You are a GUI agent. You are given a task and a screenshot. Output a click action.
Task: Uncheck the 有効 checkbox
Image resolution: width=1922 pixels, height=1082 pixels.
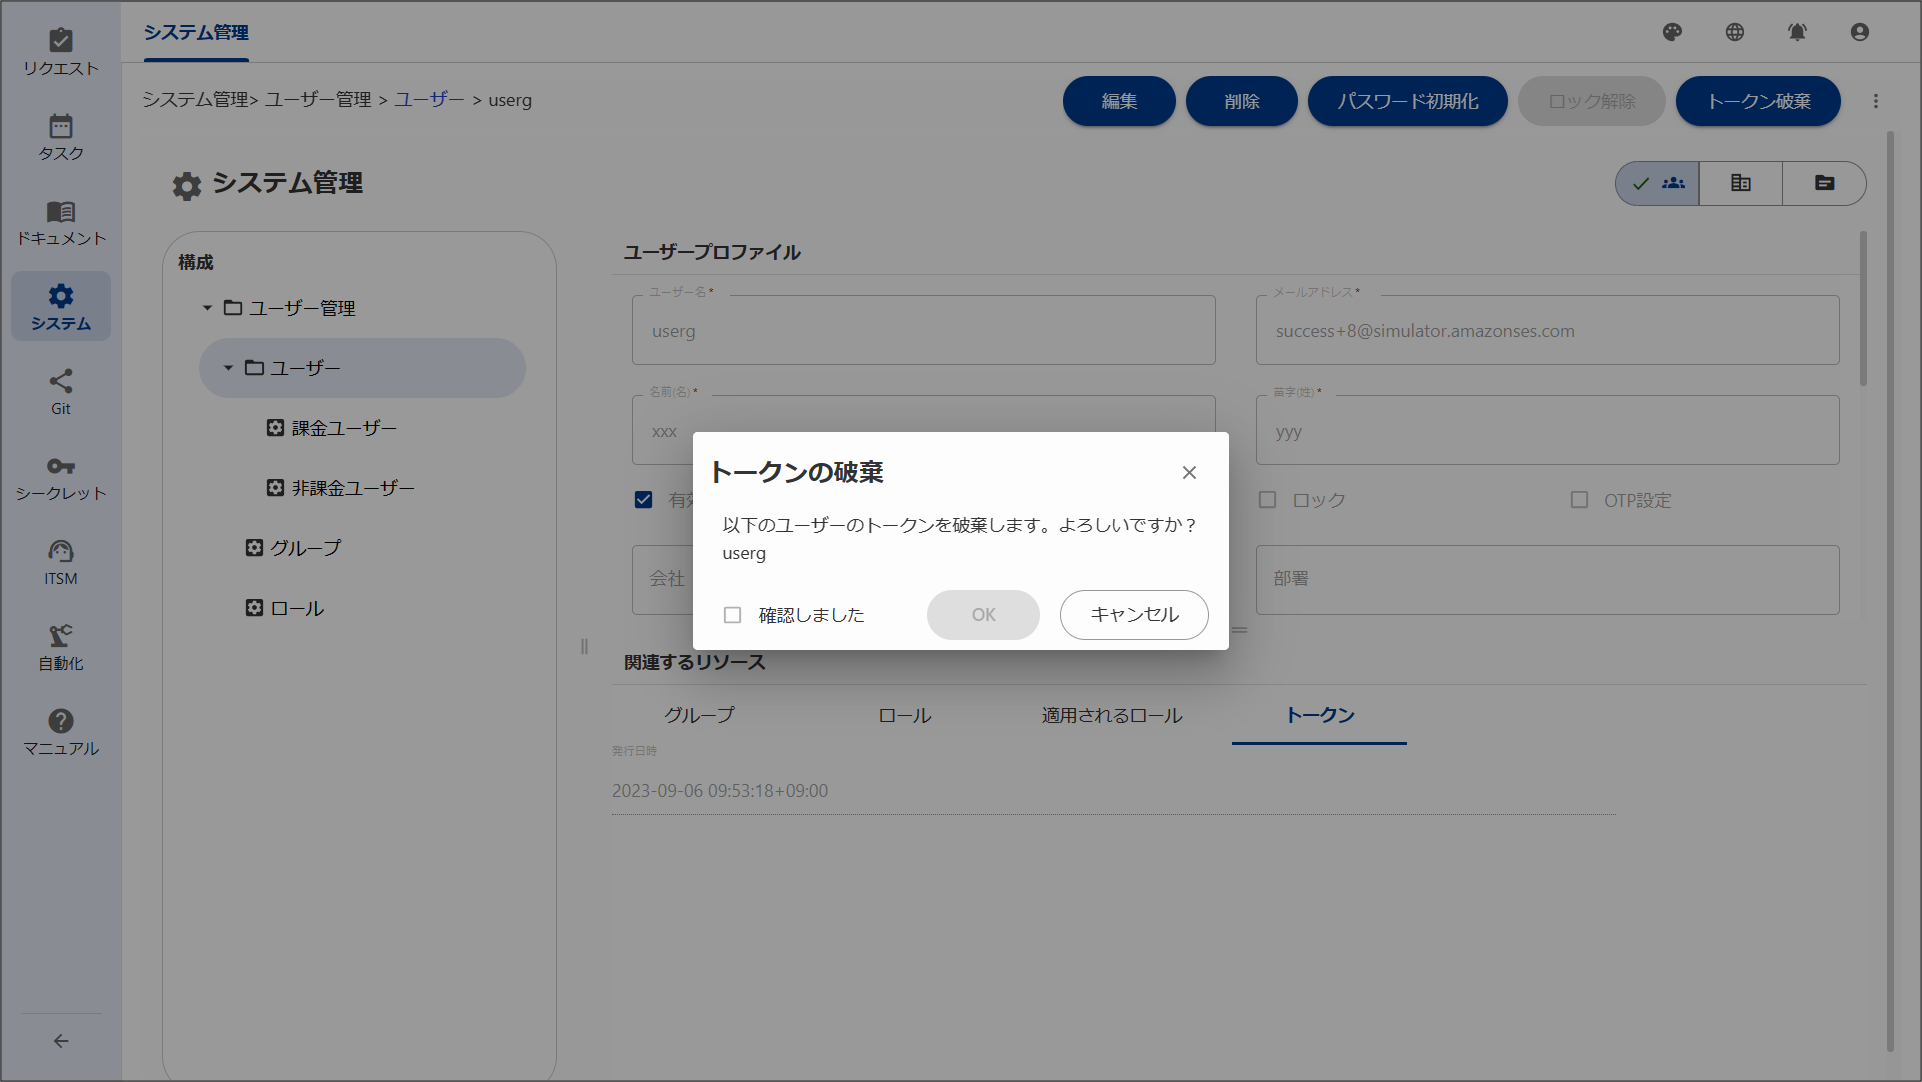[643, 500]
